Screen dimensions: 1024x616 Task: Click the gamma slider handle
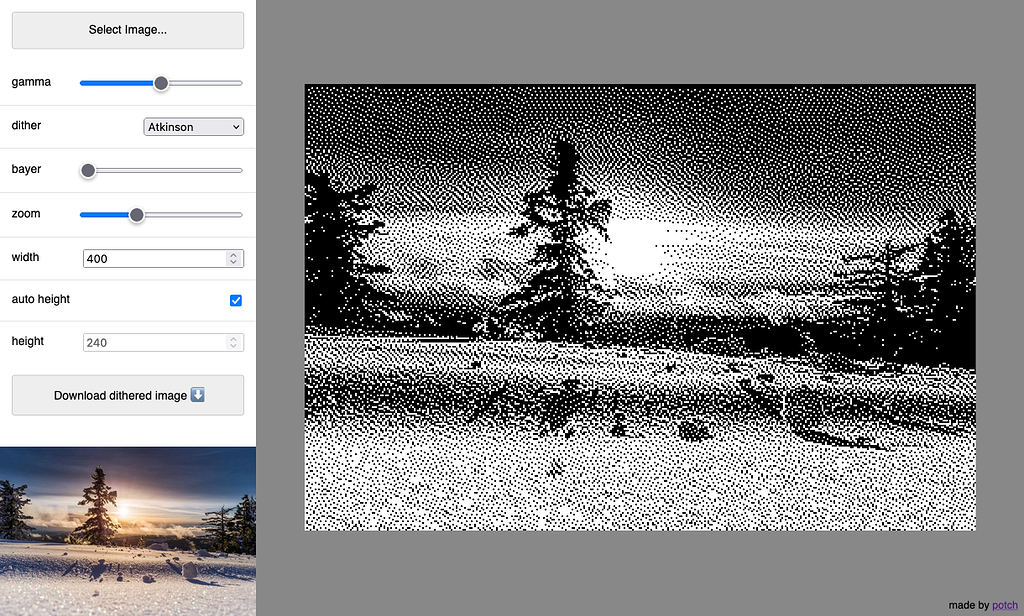pyautogui.click(x=161, y=84)
